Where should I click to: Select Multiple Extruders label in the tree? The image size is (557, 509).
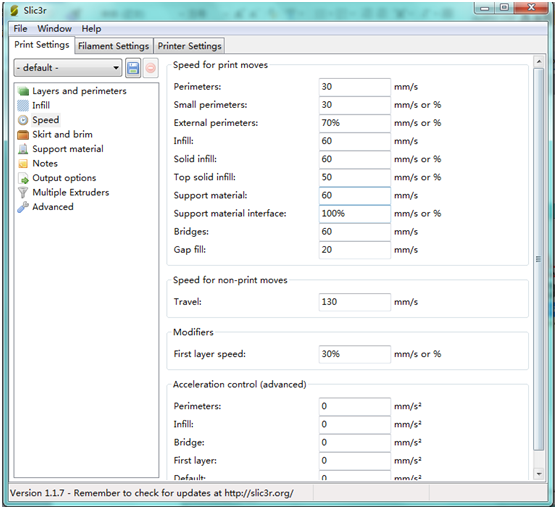click(71, 193)
